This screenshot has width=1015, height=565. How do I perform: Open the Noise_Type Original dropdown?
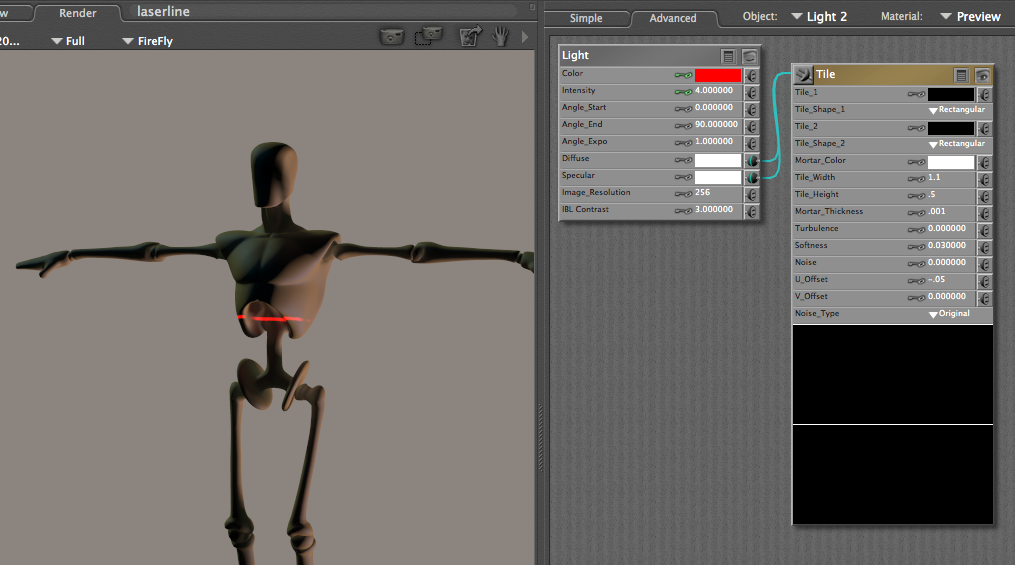956,314
